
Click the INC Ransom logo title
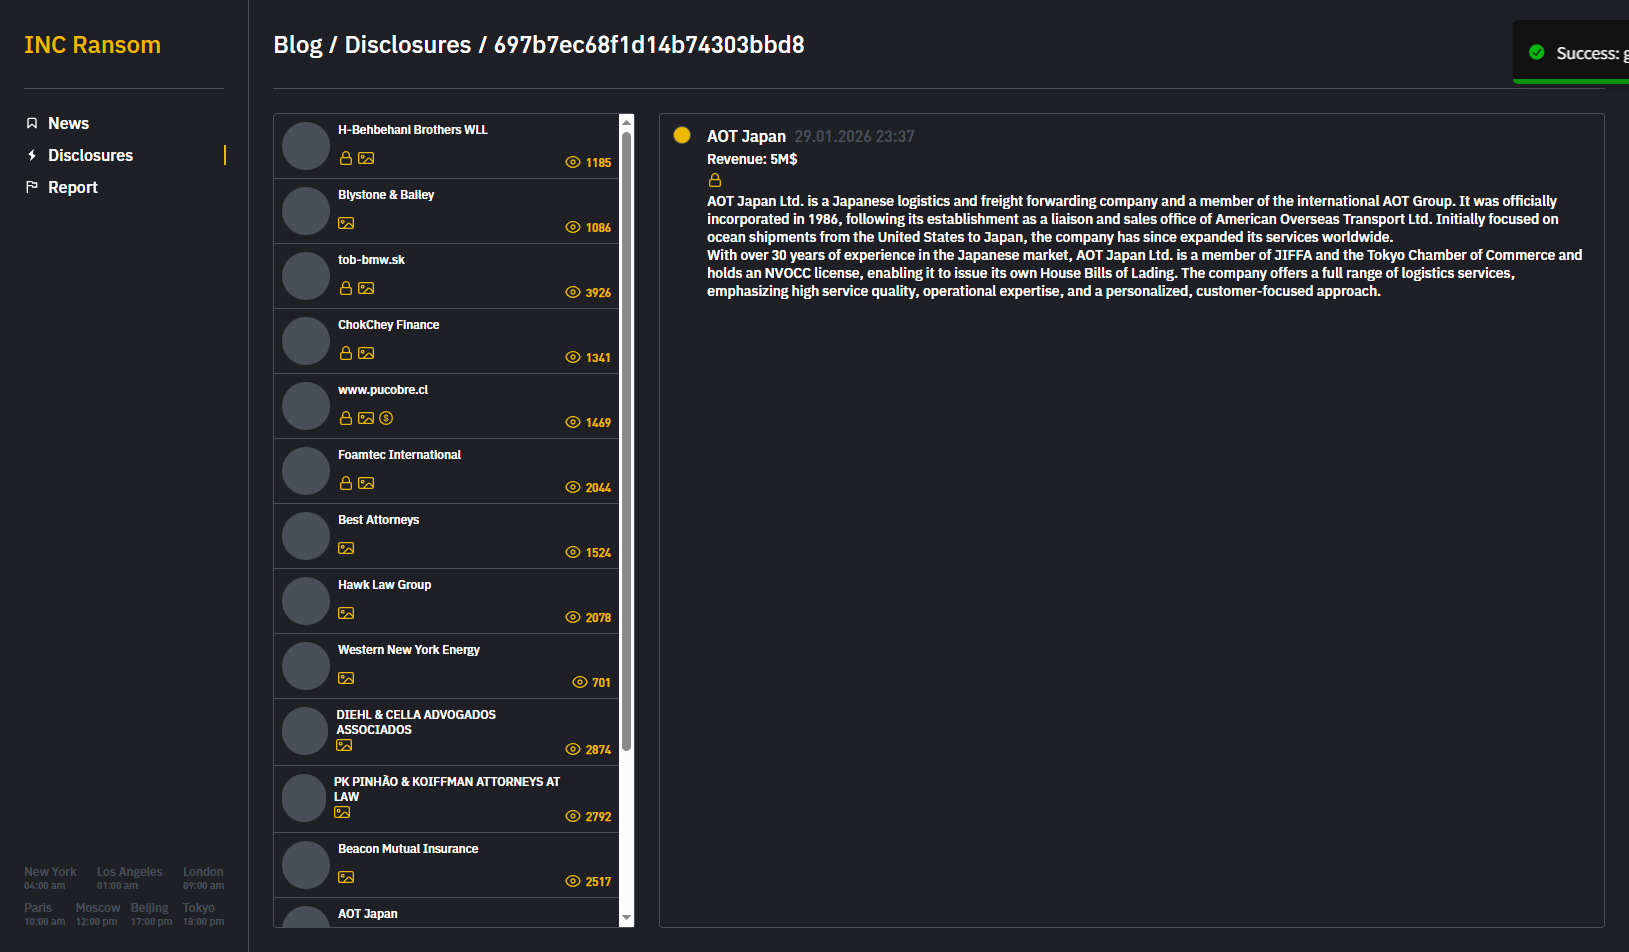pyautogui.click(x=92, y=45)
